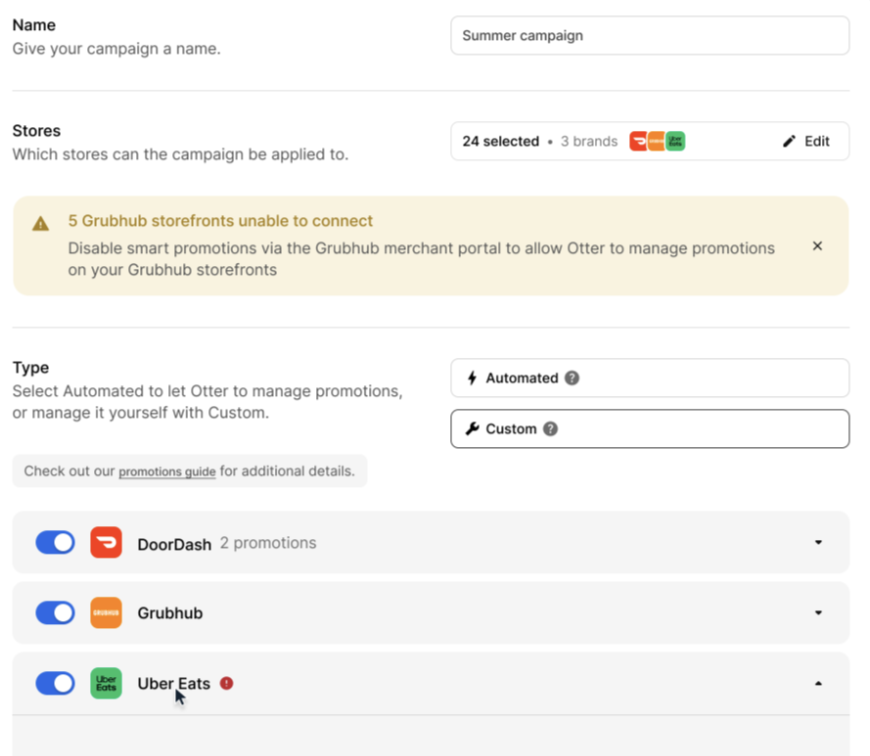Expand the DoorDash promotions section
The image size is (870, 756).
click(818, 542)
